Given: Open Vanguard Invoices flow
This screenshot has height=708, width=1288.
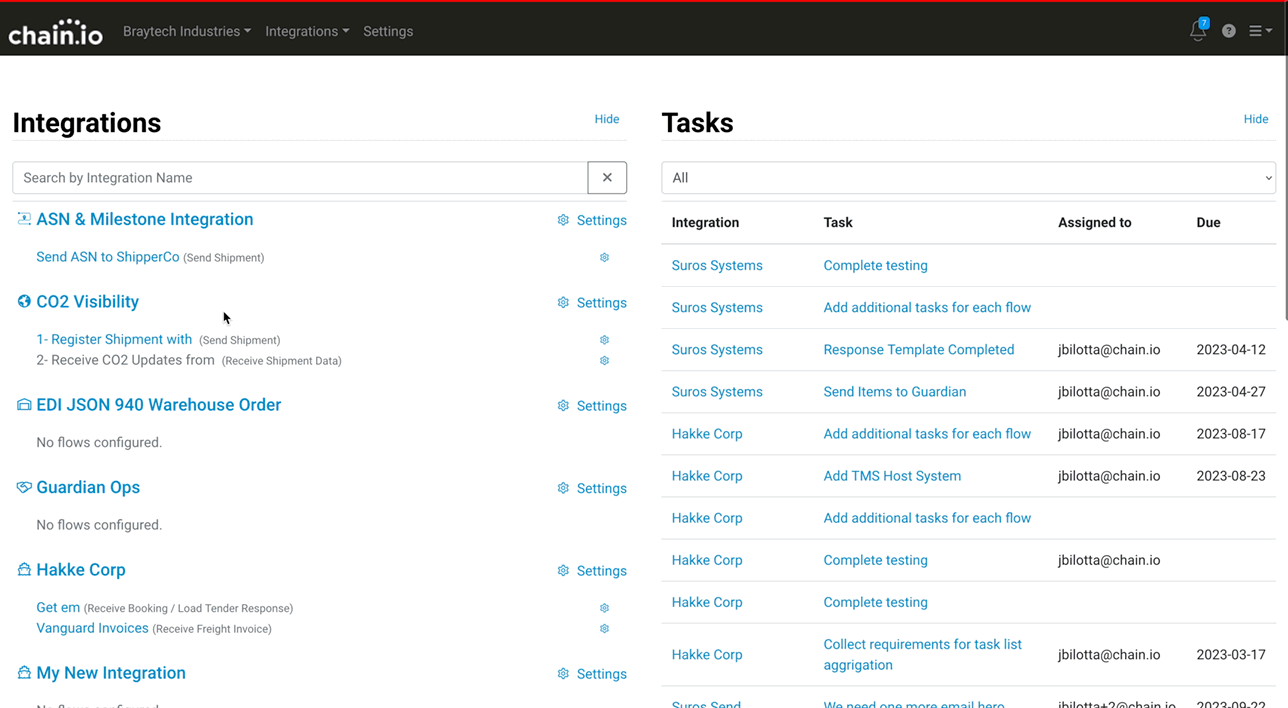Looking at the screenshot, I should pyautogui.click(x=92, y=628).
